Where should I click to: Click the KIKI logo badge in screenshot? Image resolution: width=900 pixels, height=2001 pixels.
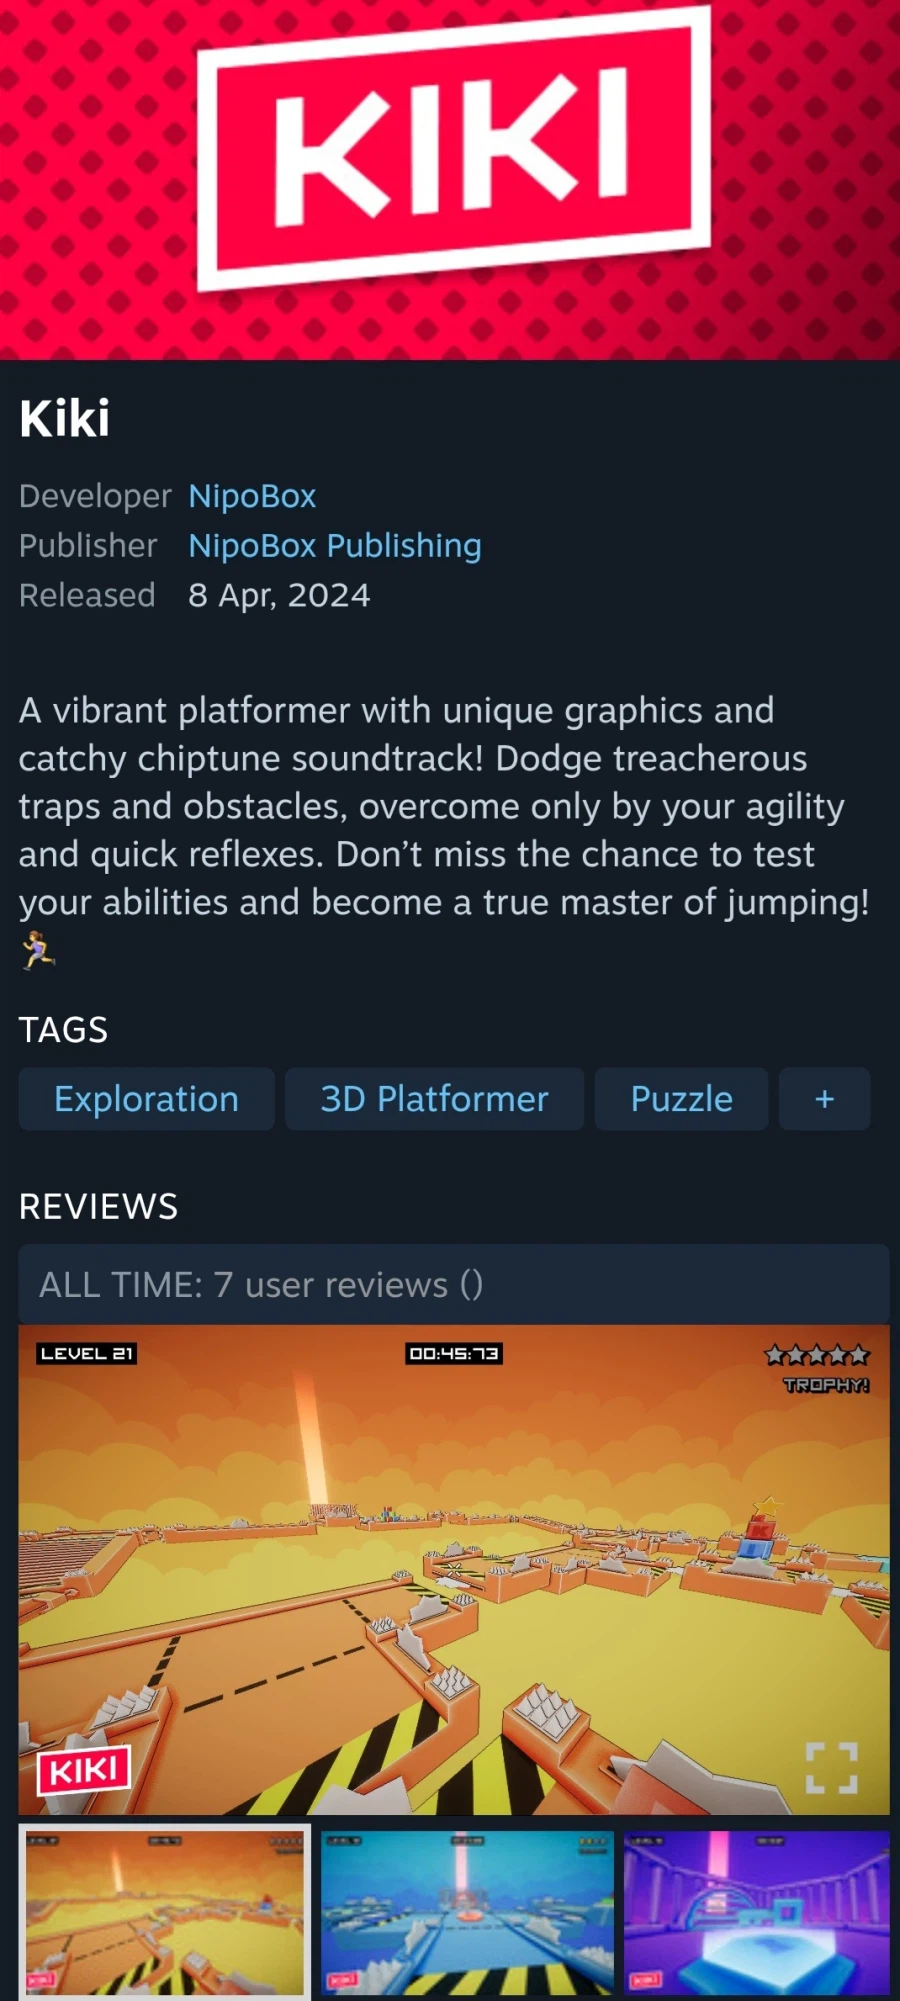pos(84,1770)
